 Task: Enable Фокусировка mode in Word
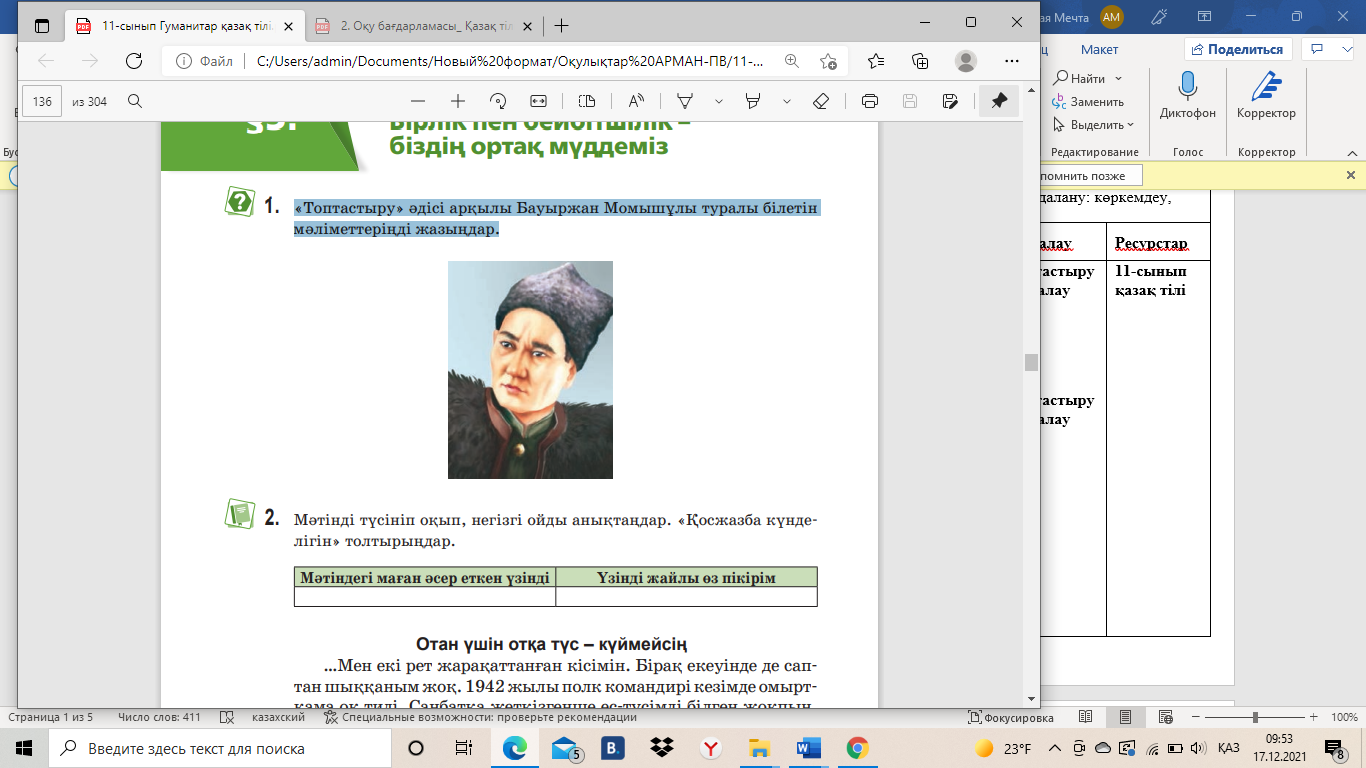click(x=1011, y=717)
